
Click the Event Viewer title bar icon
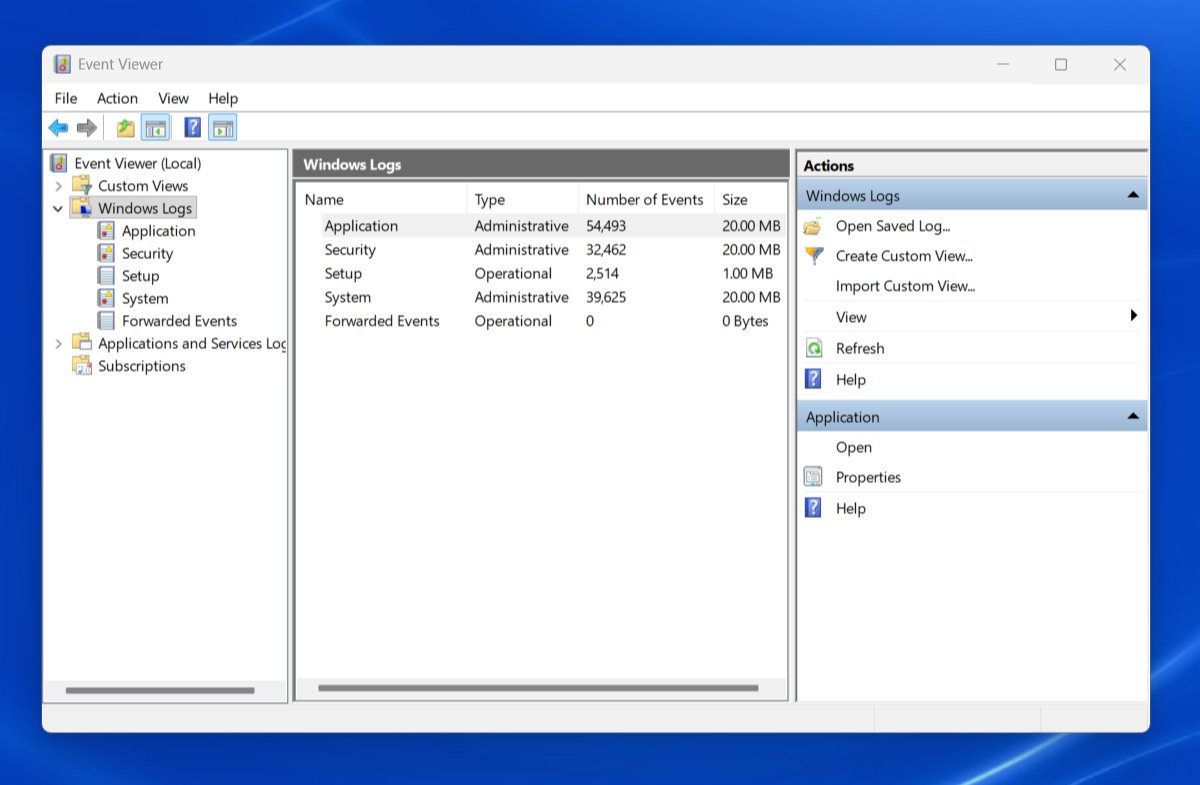(63, 64)
